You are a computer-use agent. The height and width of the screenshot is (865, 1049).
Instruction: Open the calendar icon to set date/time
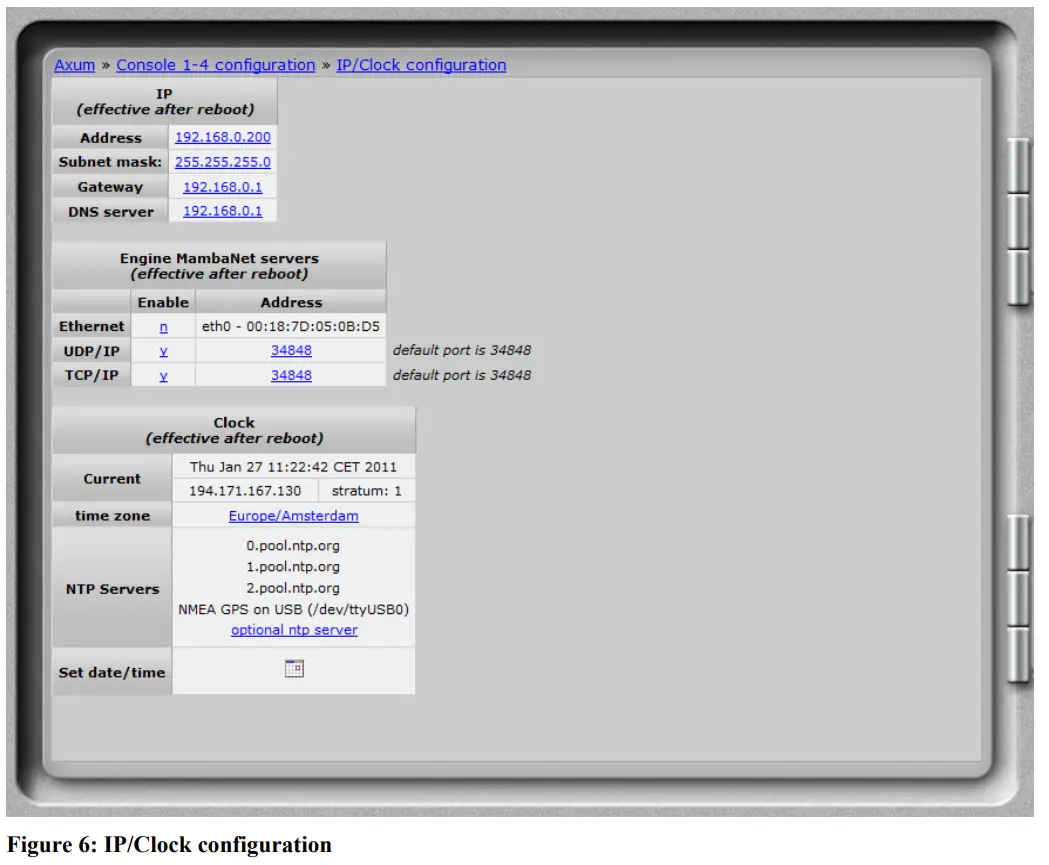click(x=294, y=668)
